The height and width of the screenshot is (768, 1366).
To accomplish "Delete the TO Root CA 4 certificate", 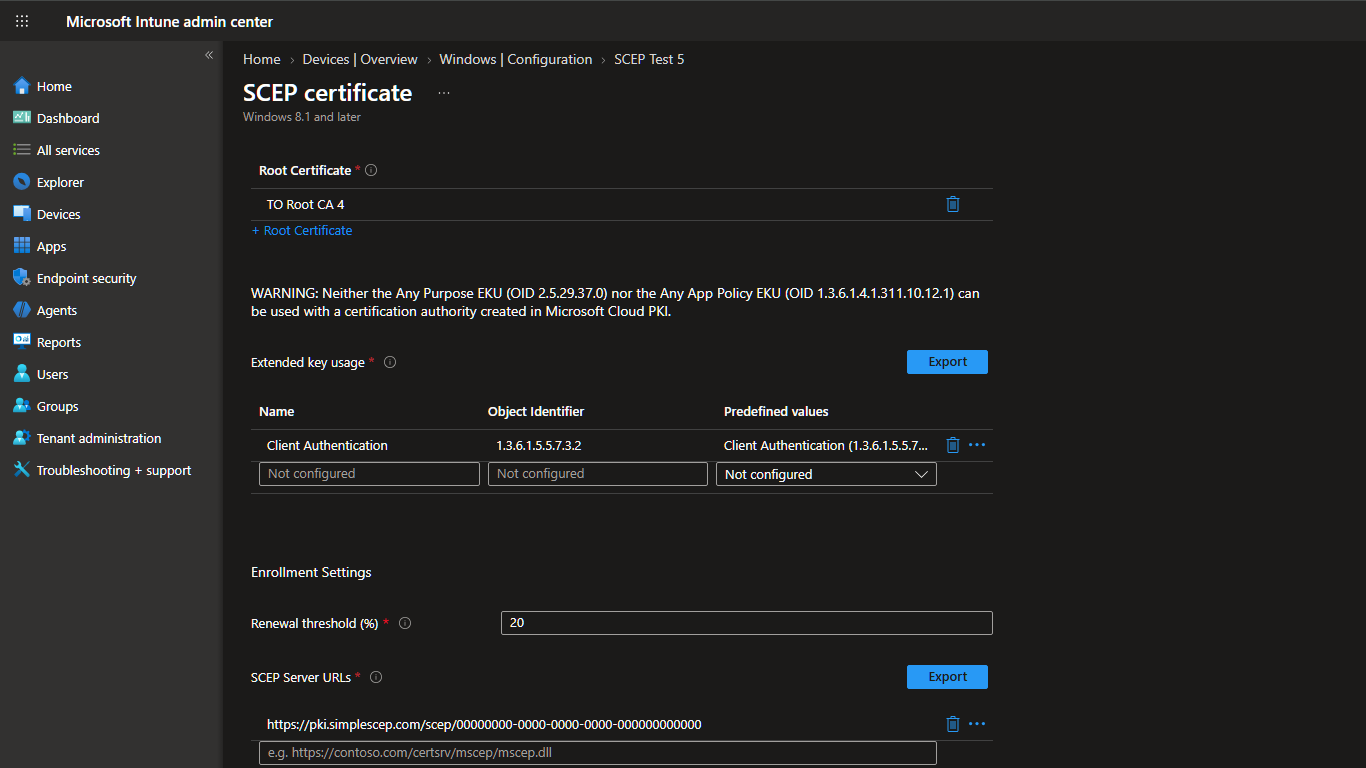I will [953, 204].
